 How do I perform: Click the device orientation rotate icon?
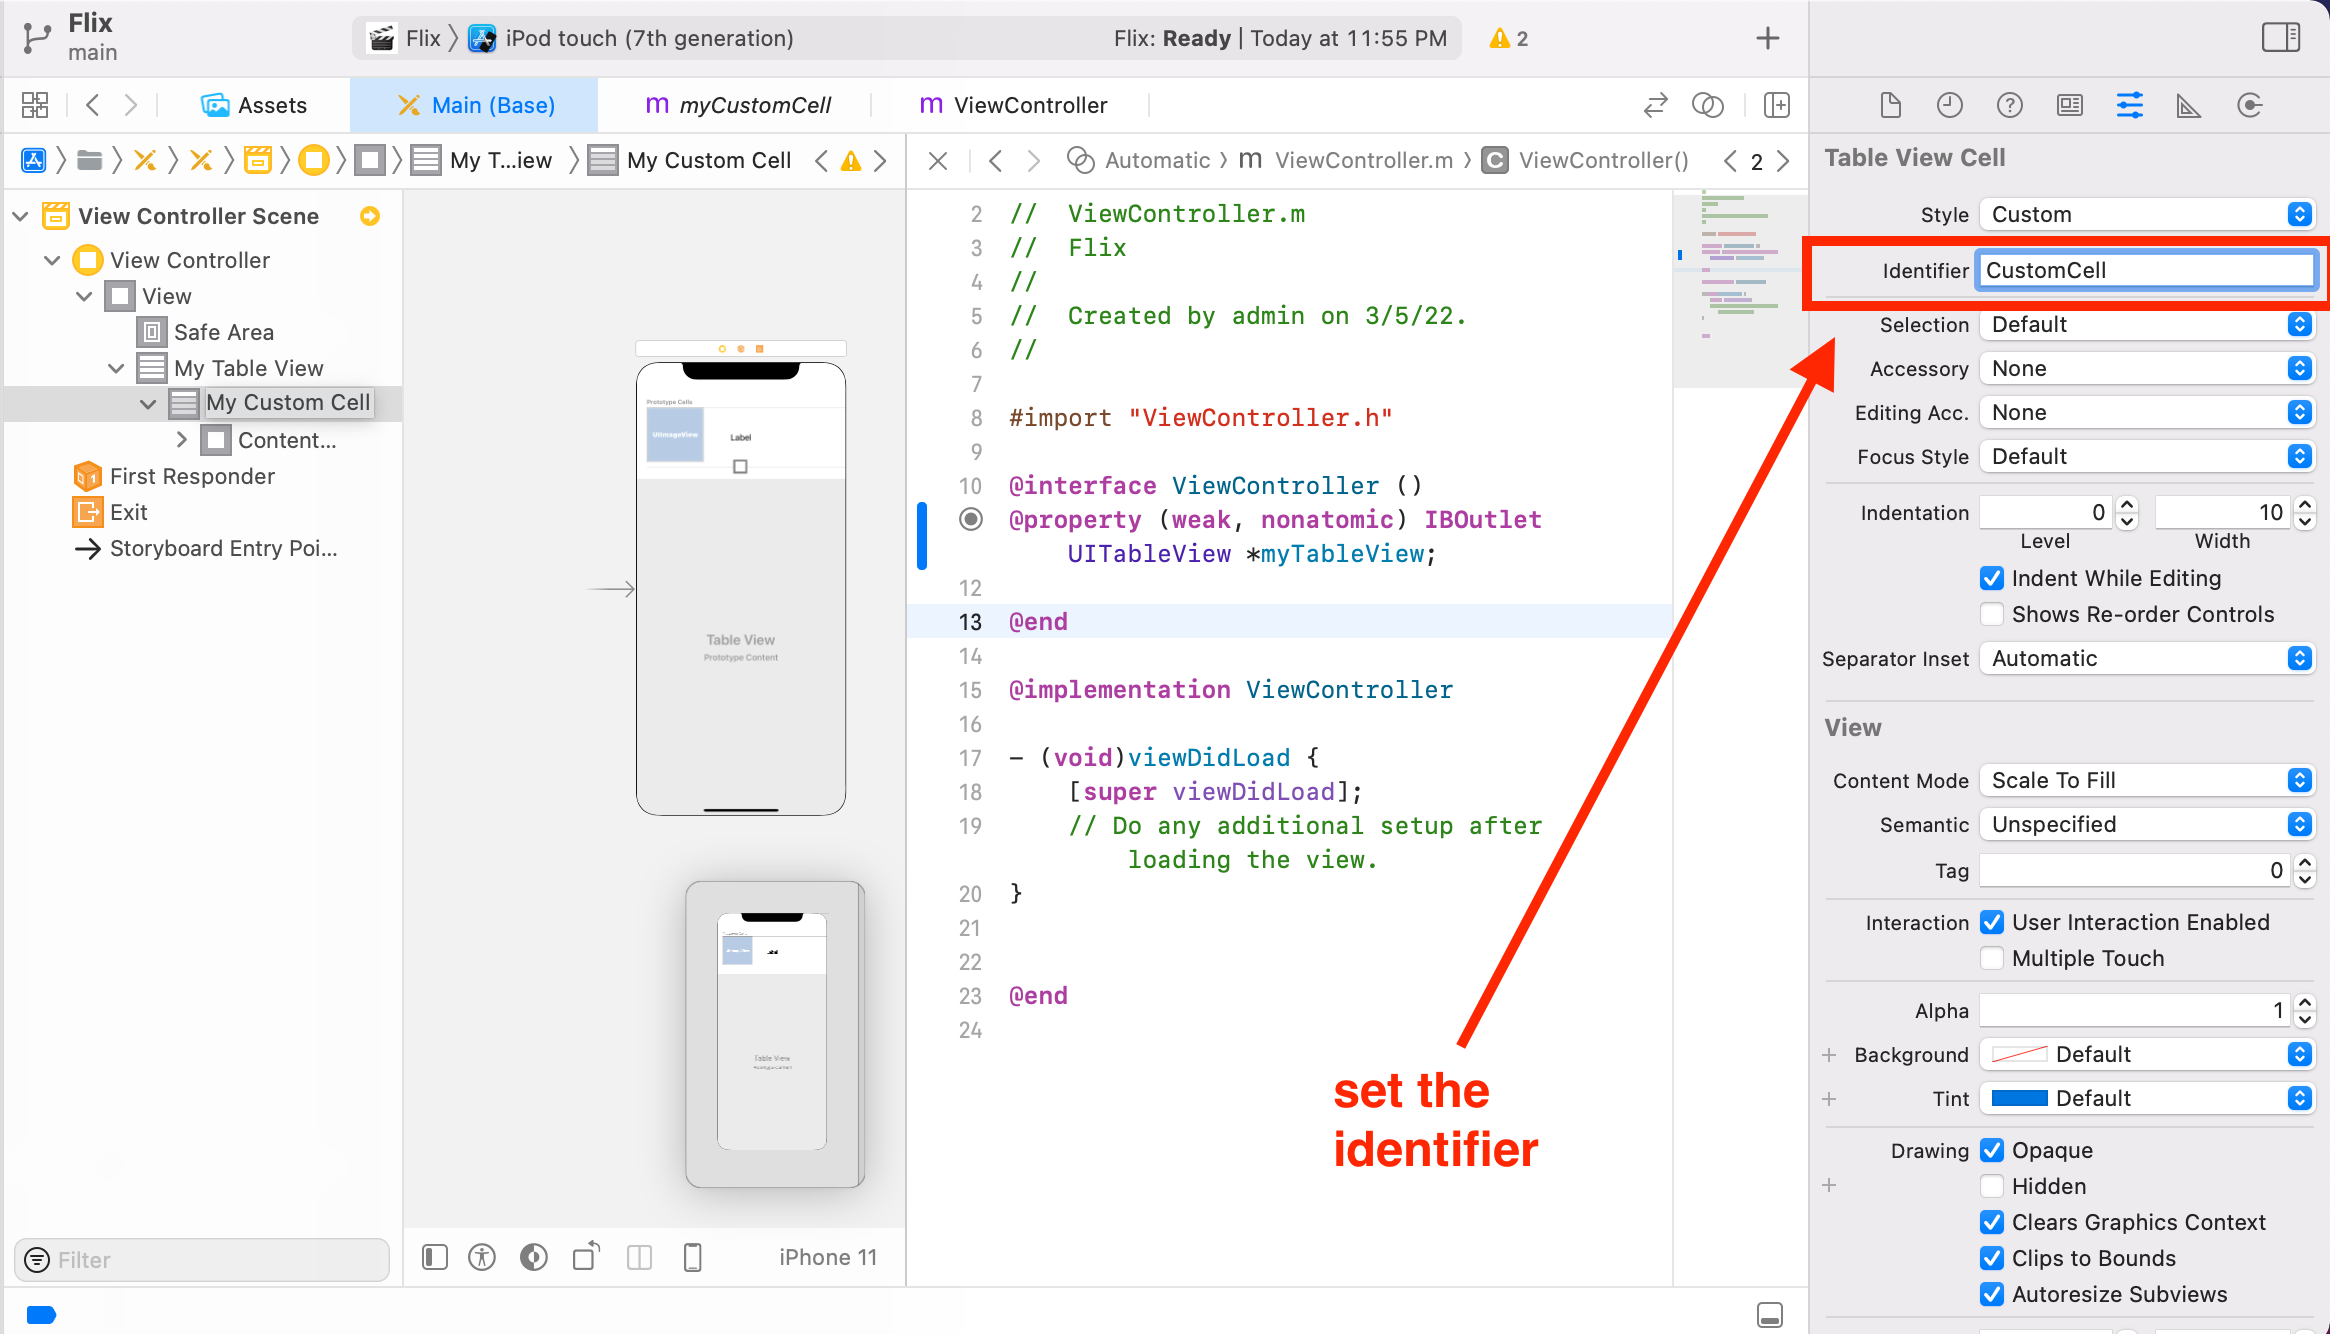pos(586,1256)
